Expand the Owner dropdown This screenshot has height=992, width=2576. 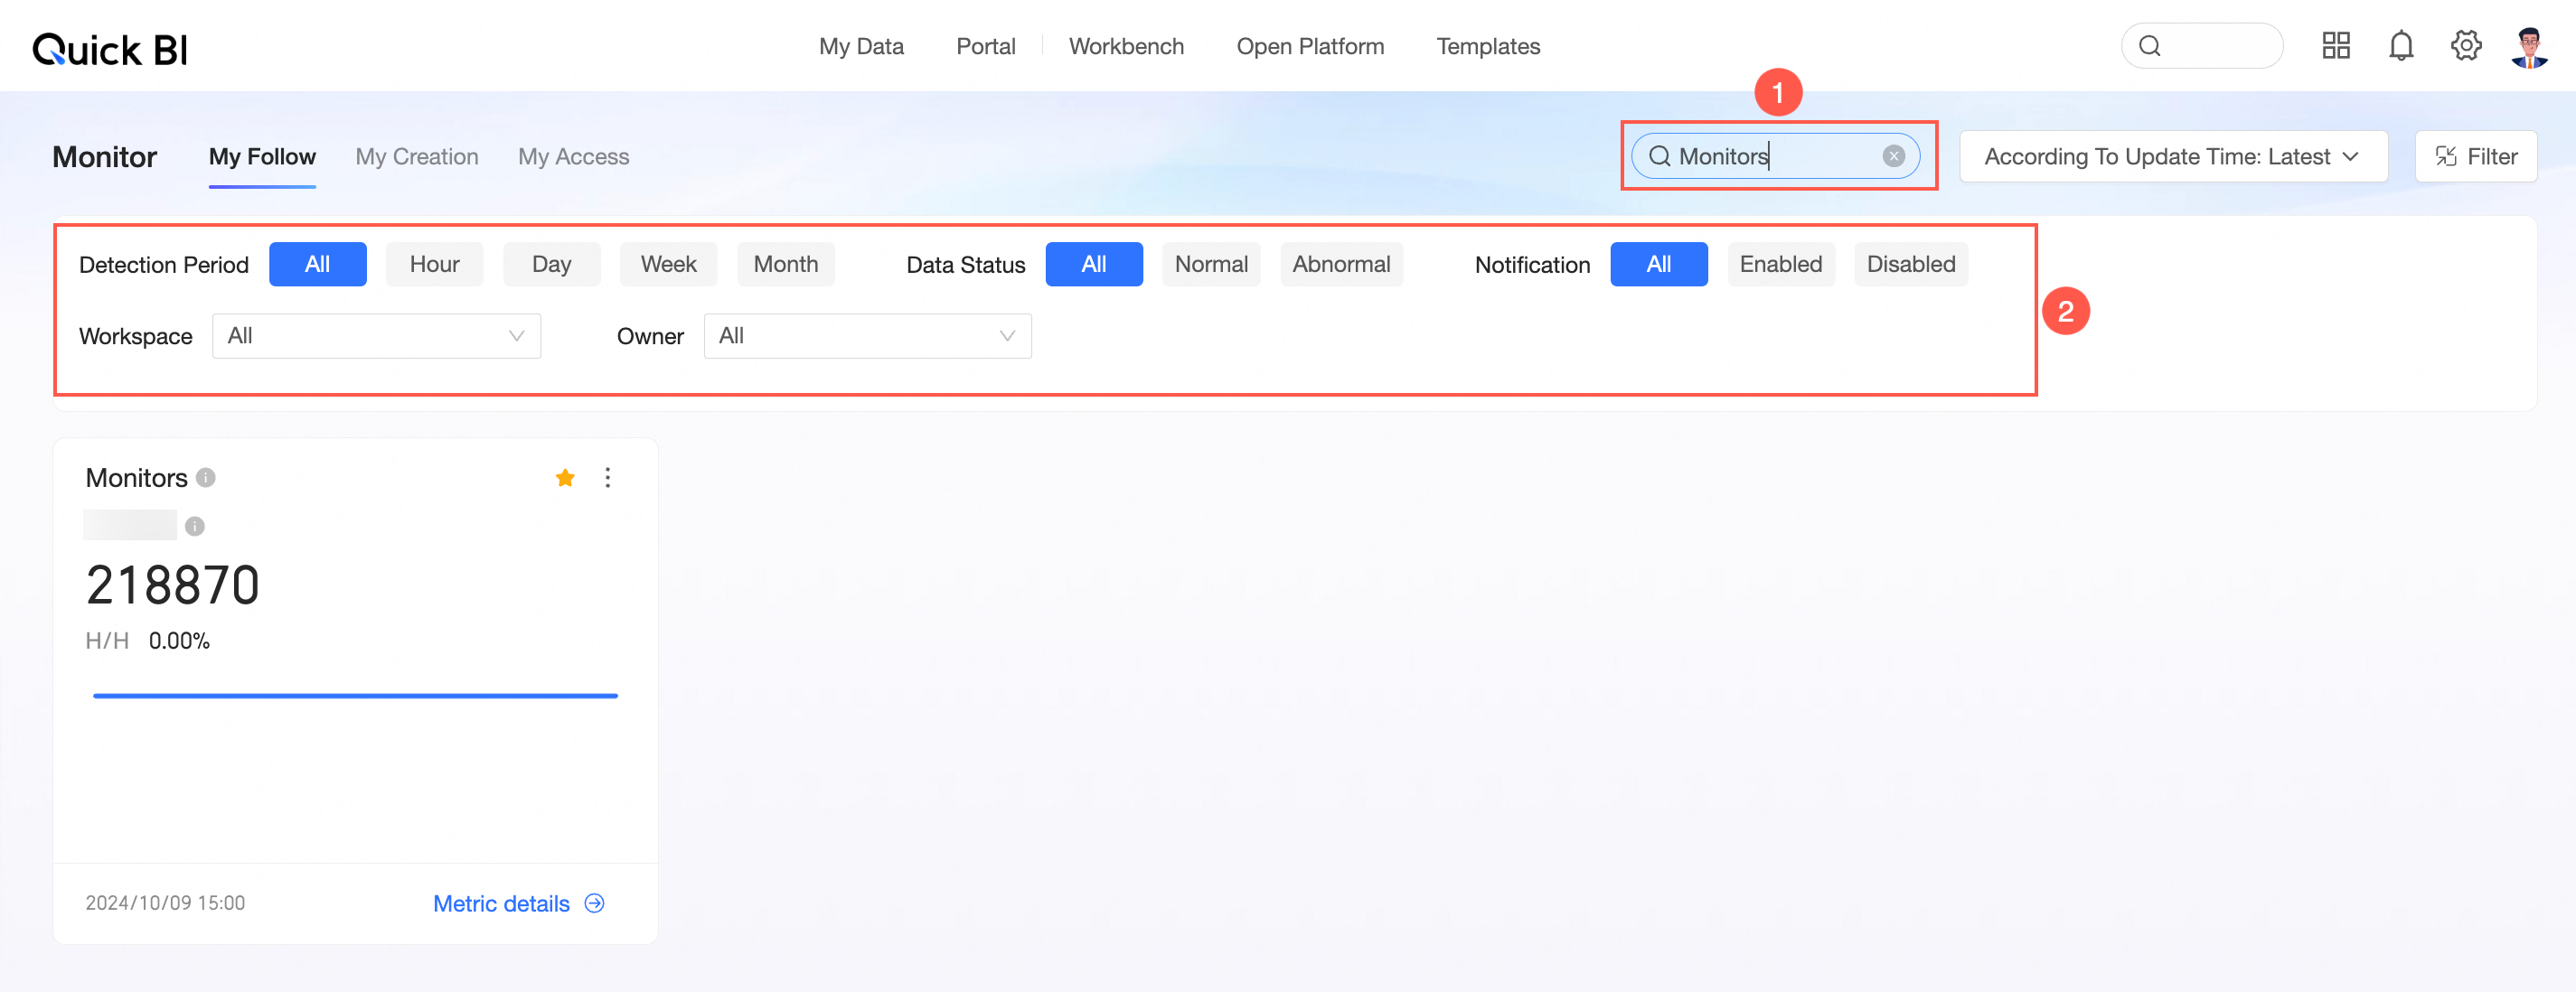867,336
